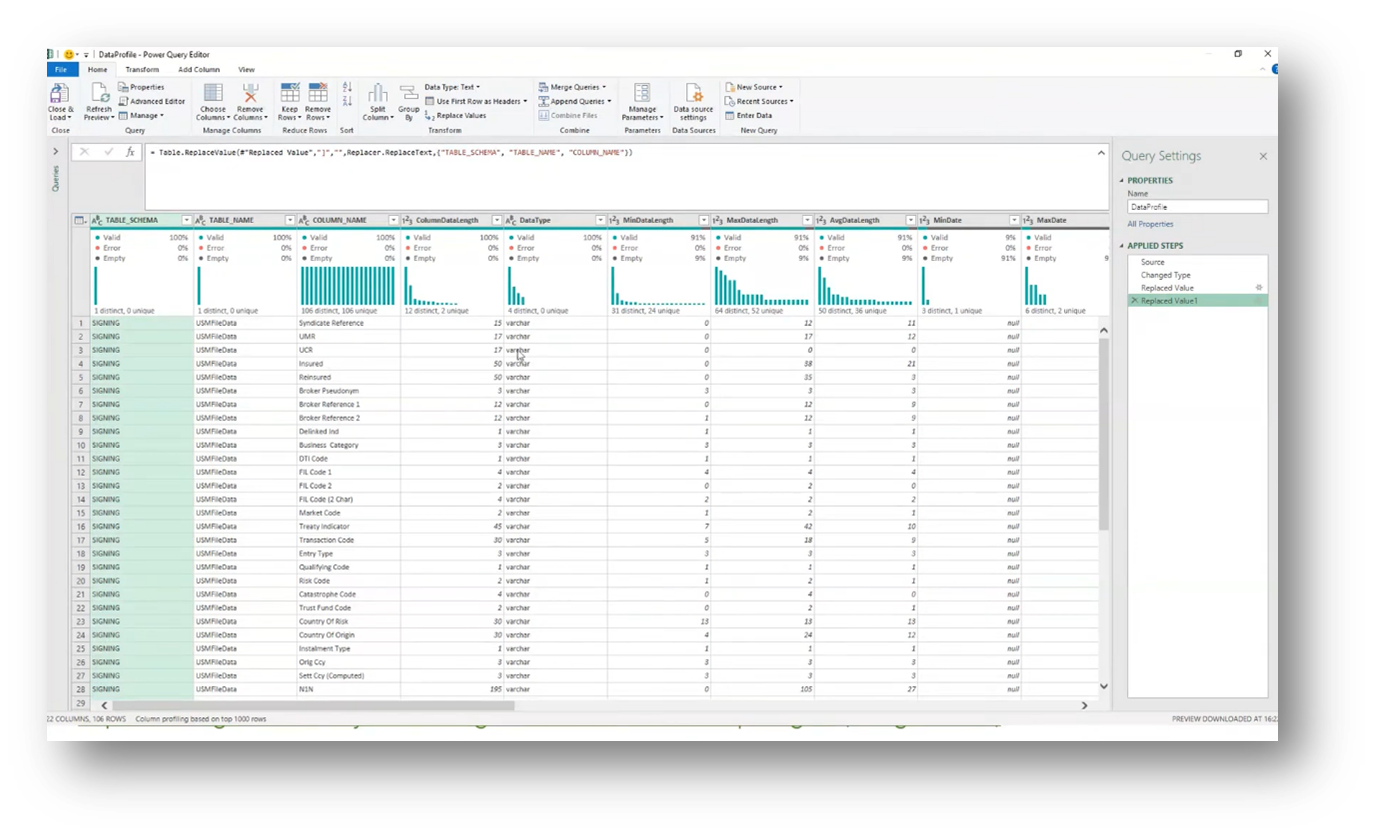1373x836 pixels.
Task: Collapse the formula bar with the up chevron
Action: 1101,152
